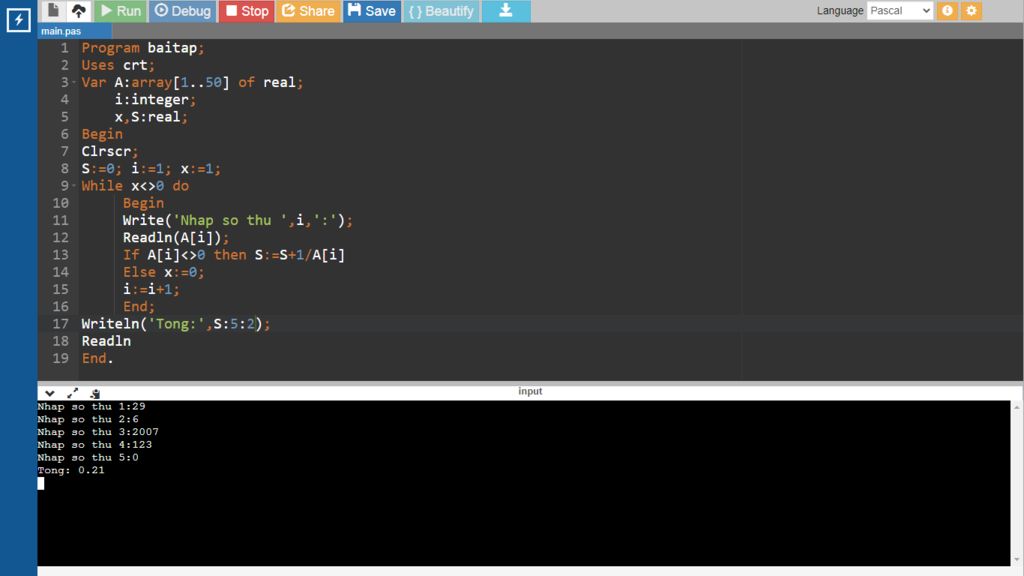Click console line 'Nhap so thu 1:29'
The width and height of the screenshot is (1024, 576).
91,406
